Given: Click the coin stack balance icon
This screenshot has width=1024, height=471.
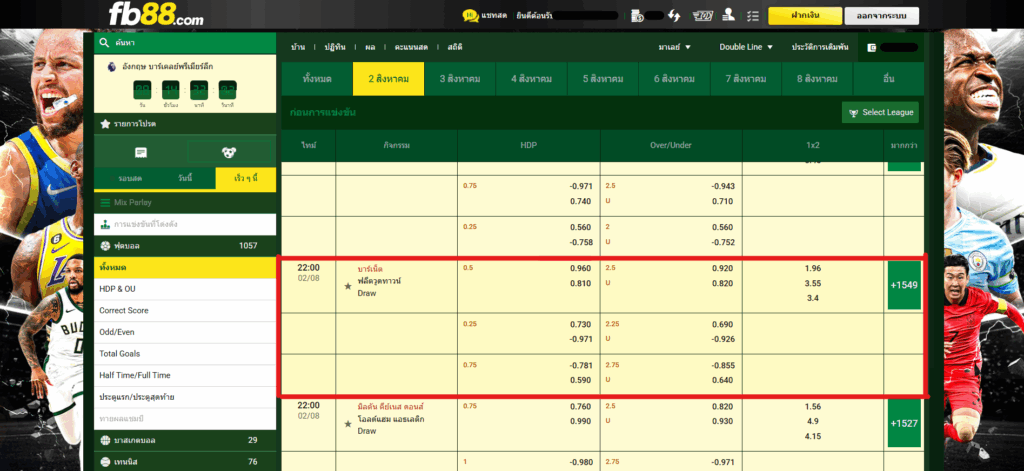Looking at the screenshot, I should 637,16.
